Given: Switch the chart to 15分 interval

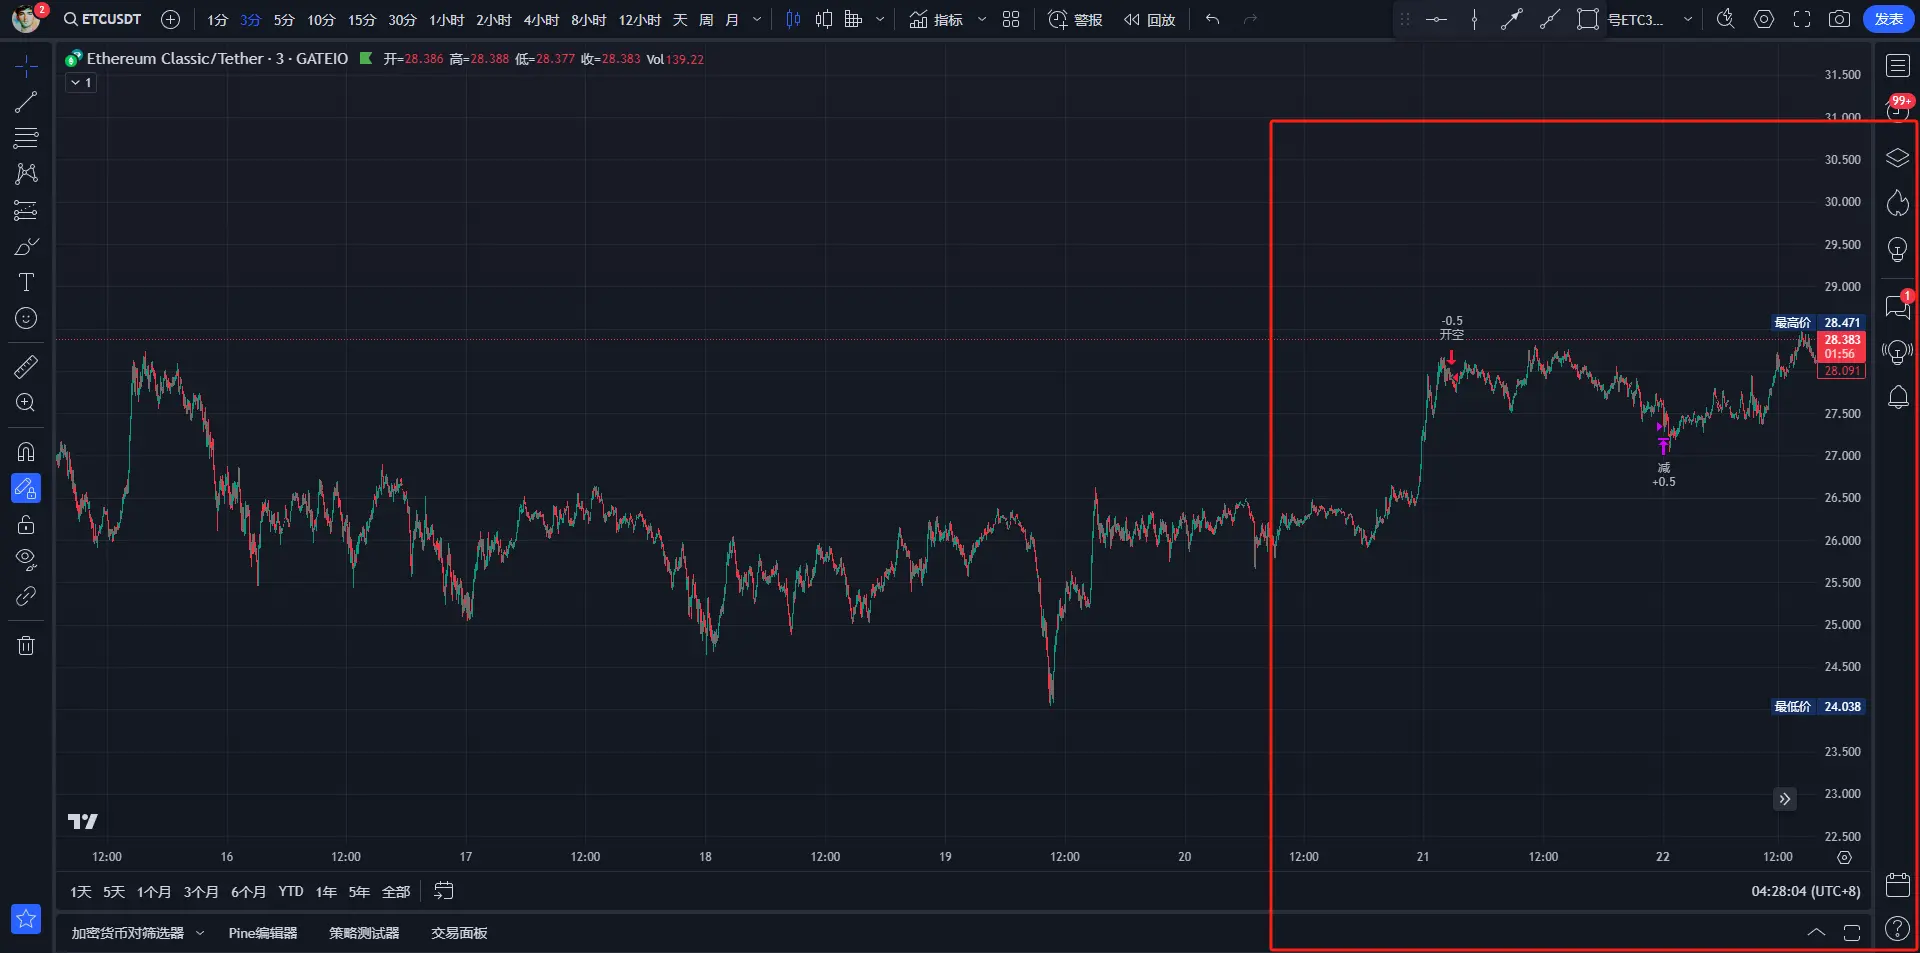Looking at the screenshot, I should (361, 20).
